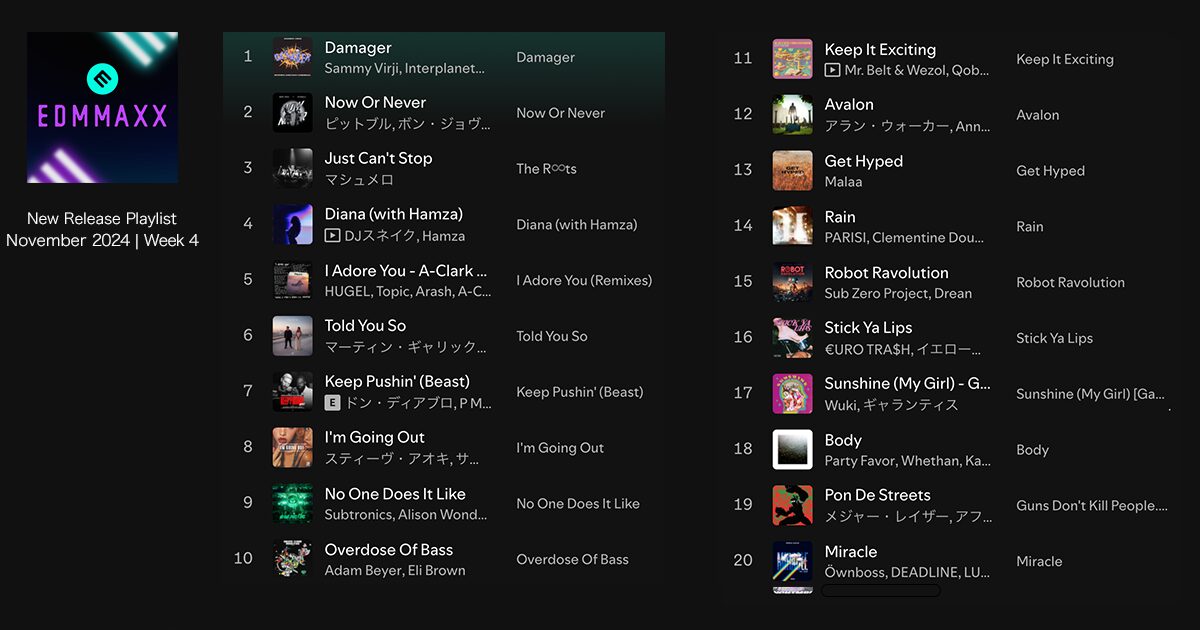The width and height of the screenshot is (1200, 630).
Task: Open album No One Does It Like in album column
Action: coord(578,504)
